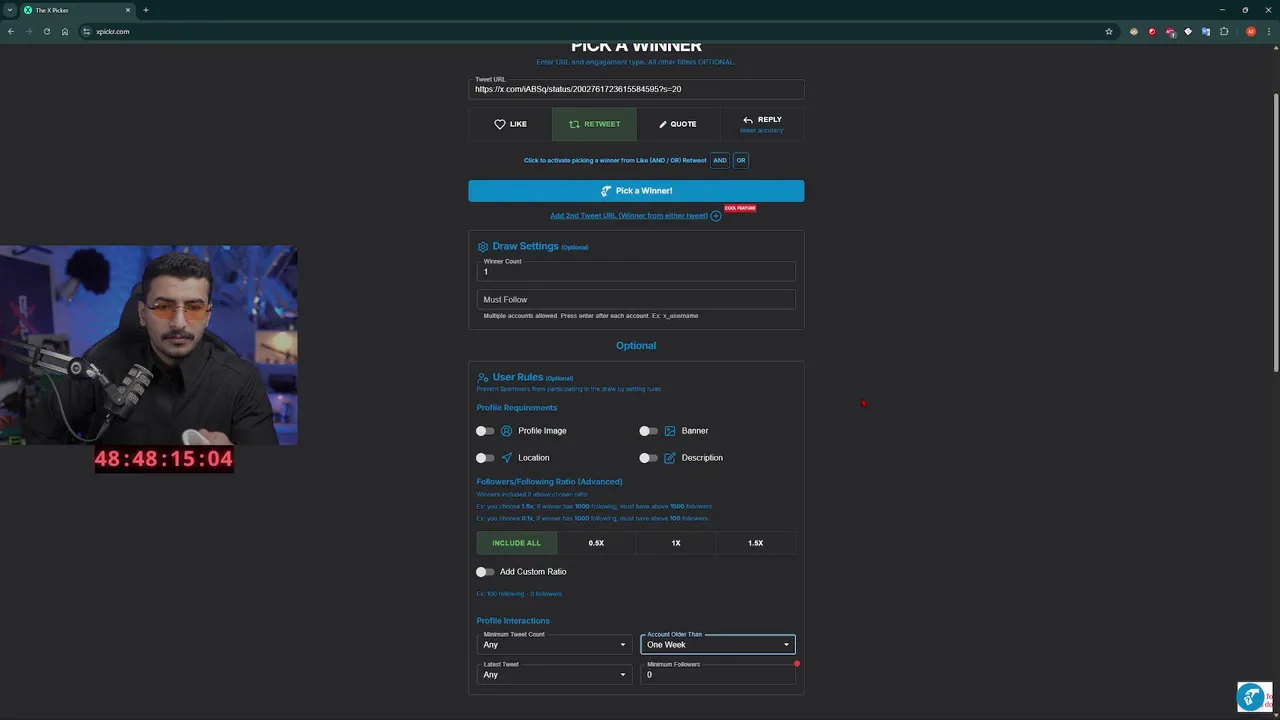The height and width of the screenshot is (720, 1280).
Task: Open the Chrome profile avatar
Action: click(x=1251, y=31)
